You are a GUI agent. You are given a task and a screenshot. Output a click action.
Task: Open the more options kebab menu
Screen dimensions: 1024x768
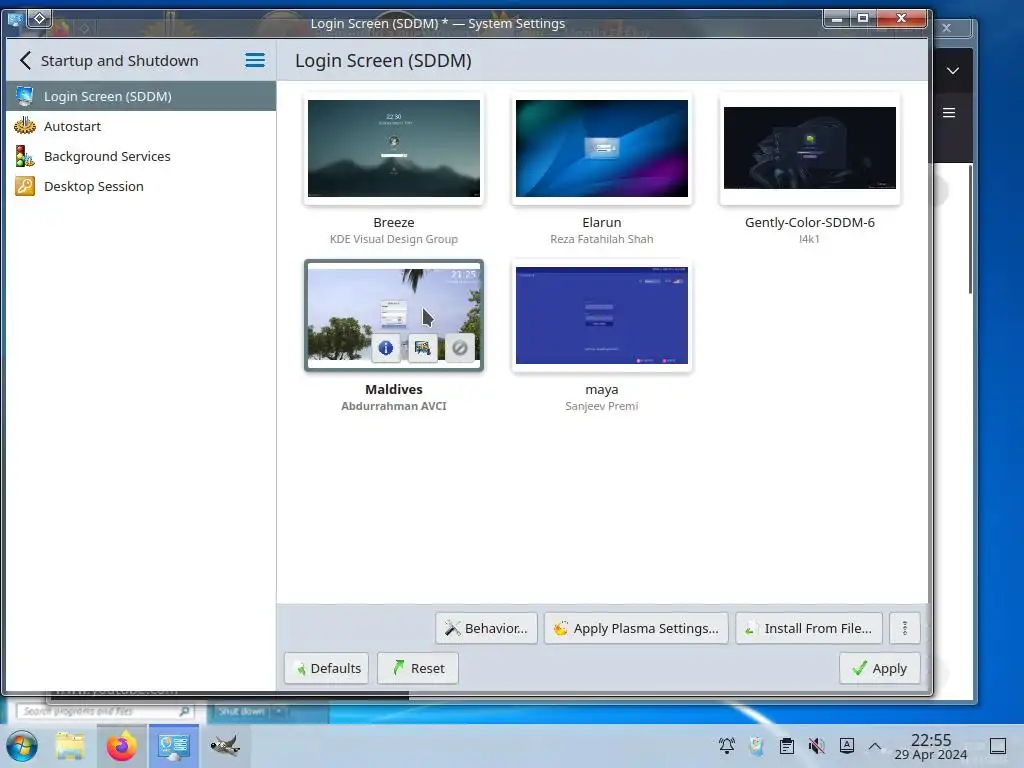(904, 628)
